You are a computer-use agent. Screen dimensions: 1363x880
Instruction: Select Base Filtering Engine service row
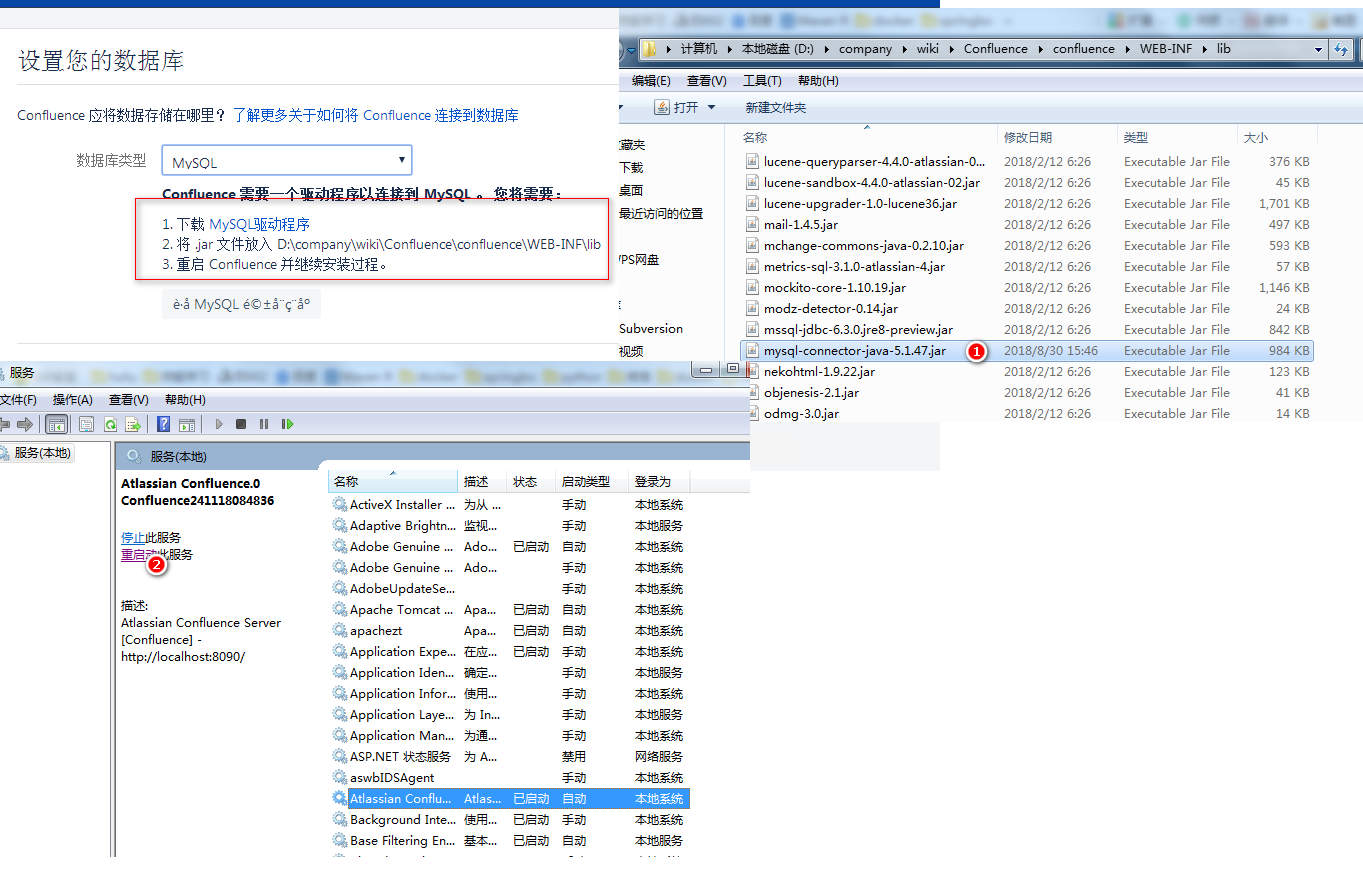[510, 841]
